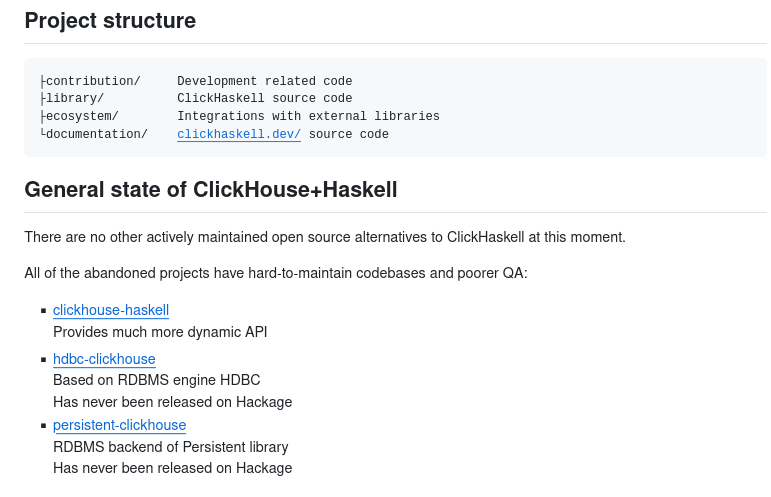Click the "no other actively maintained" paragraph
The image size is (771, 497).
click(x=325, y=237)
